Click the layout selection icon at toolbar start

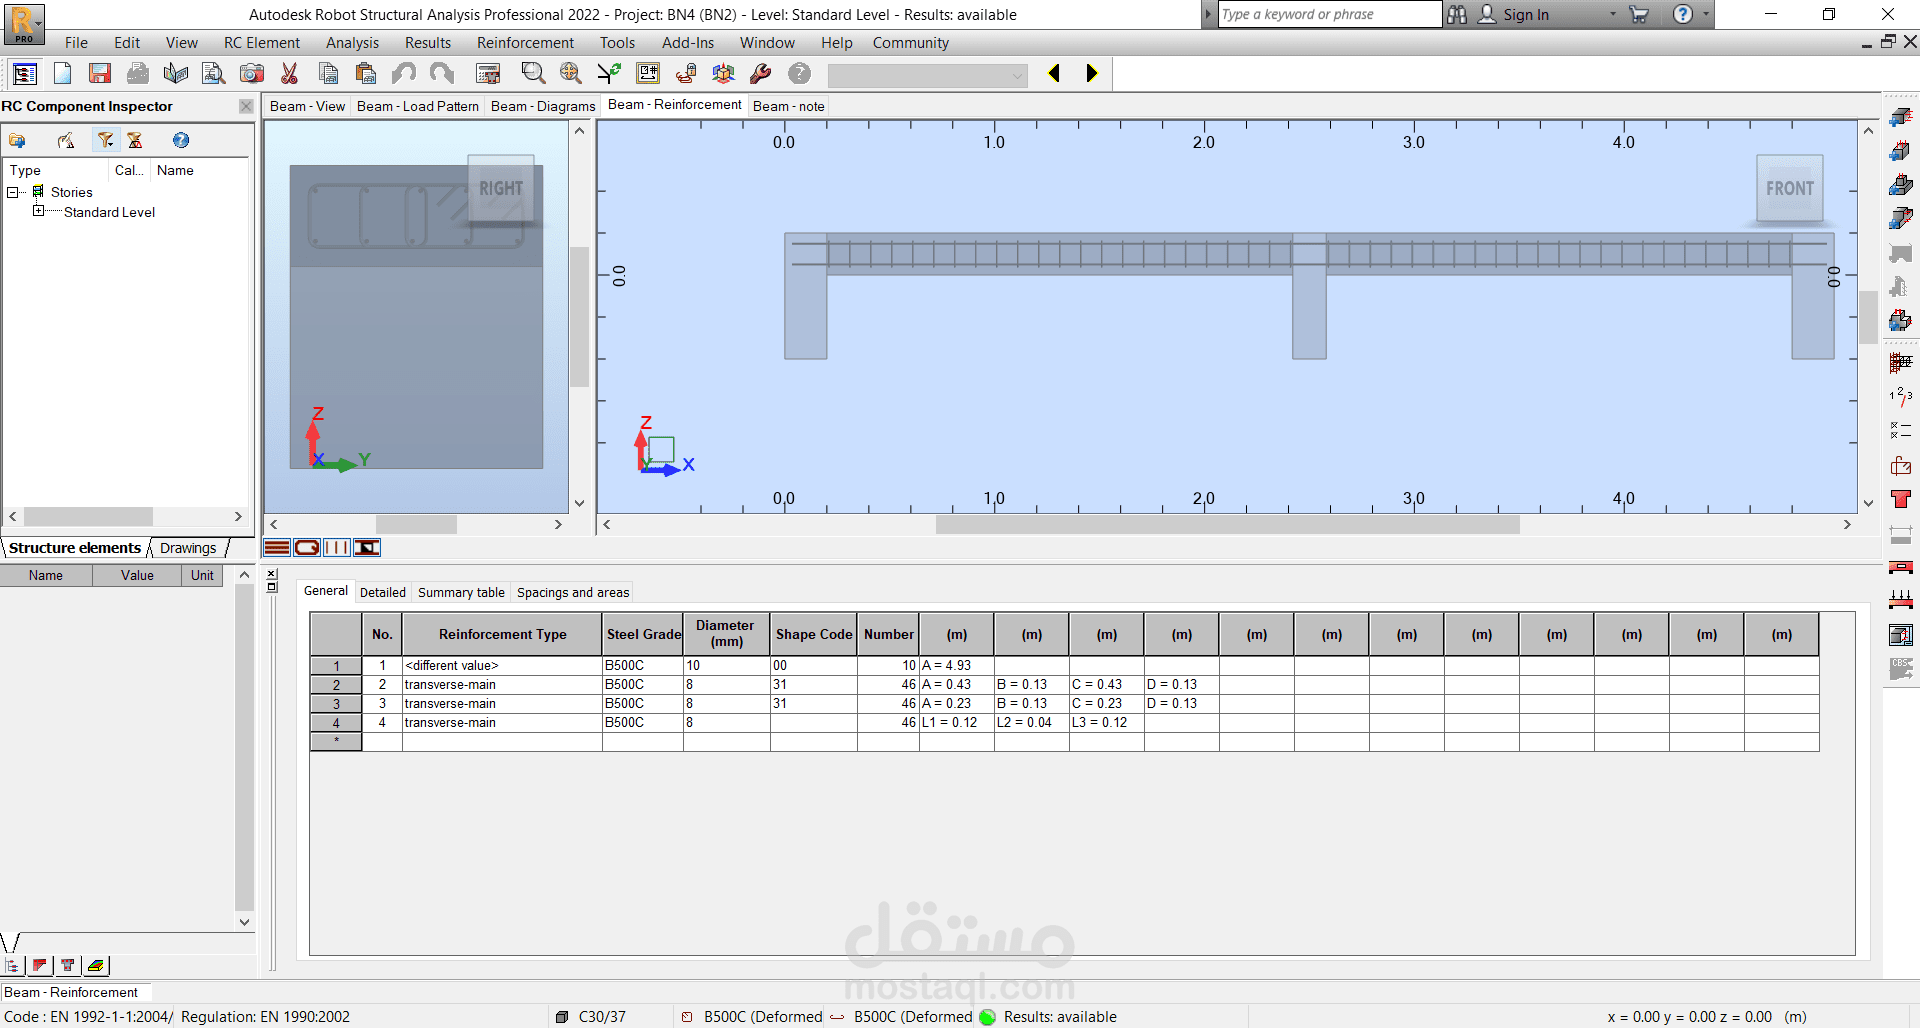[25, 73]
